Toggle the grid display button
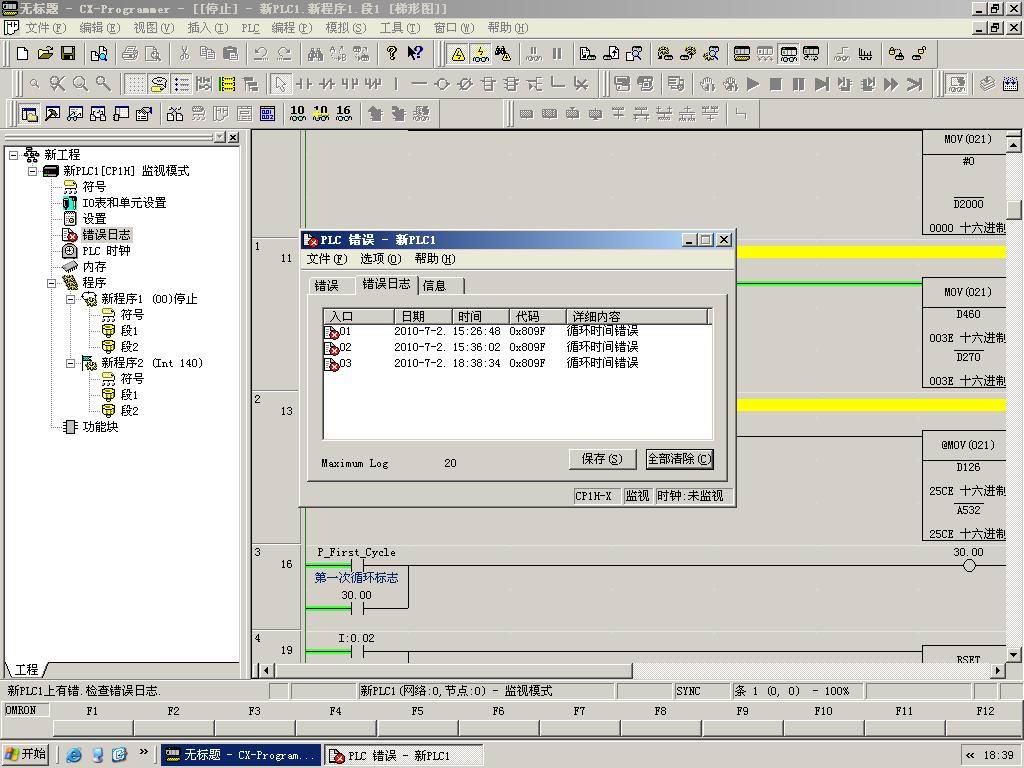Image resolution: width=1024 pixels, height=768 pixels. click(135, 84)
